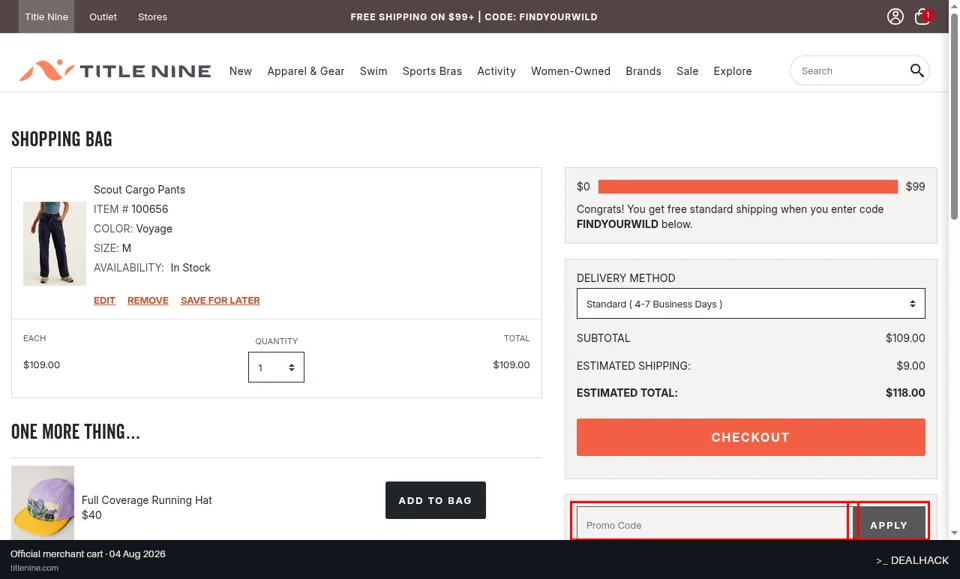Viewport: 960px width, 579px height.
Task: Click REMOVE link for cargo pants
Action: 148,301
